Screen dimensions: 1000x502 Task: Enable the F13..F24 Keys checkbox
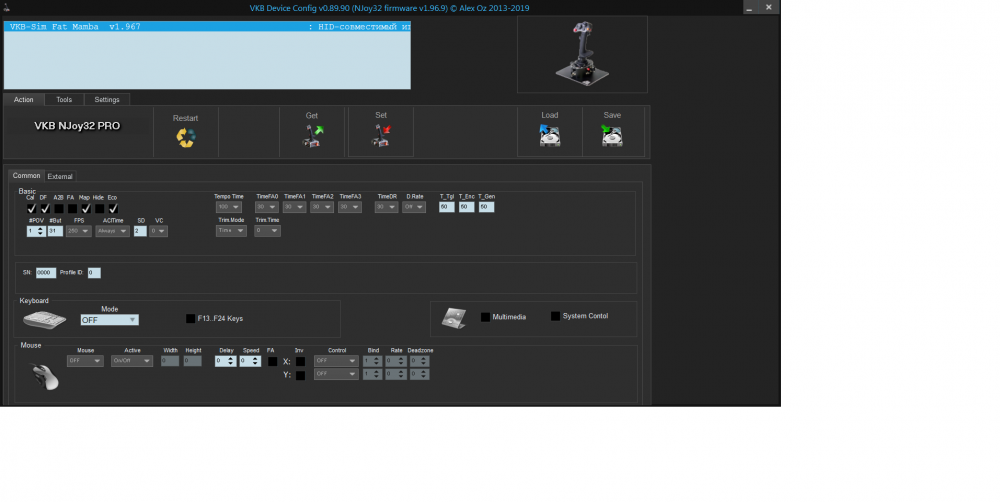click(190, 318)
